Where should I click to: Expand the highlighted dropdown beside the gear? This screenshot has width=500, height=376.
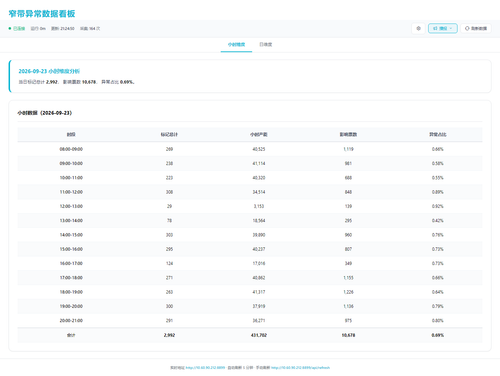tap(443, 28)
